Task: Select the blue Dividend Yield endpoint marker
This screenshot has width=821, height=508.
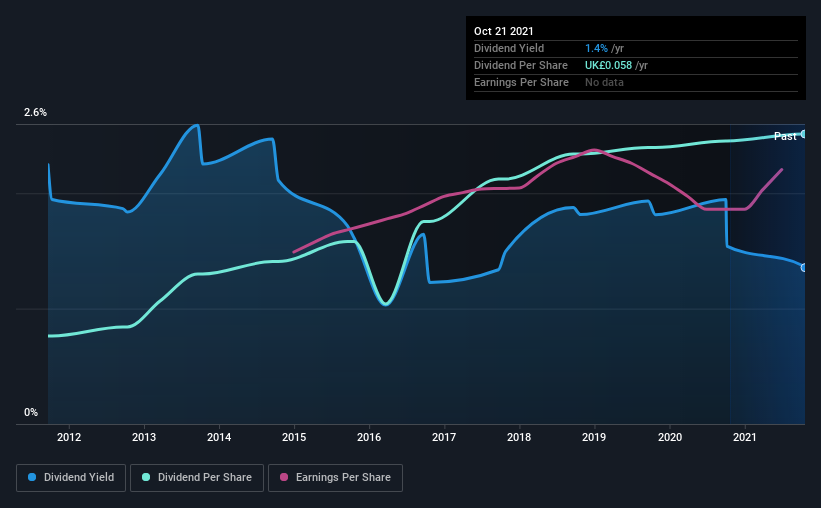Action: pos(804,268)
